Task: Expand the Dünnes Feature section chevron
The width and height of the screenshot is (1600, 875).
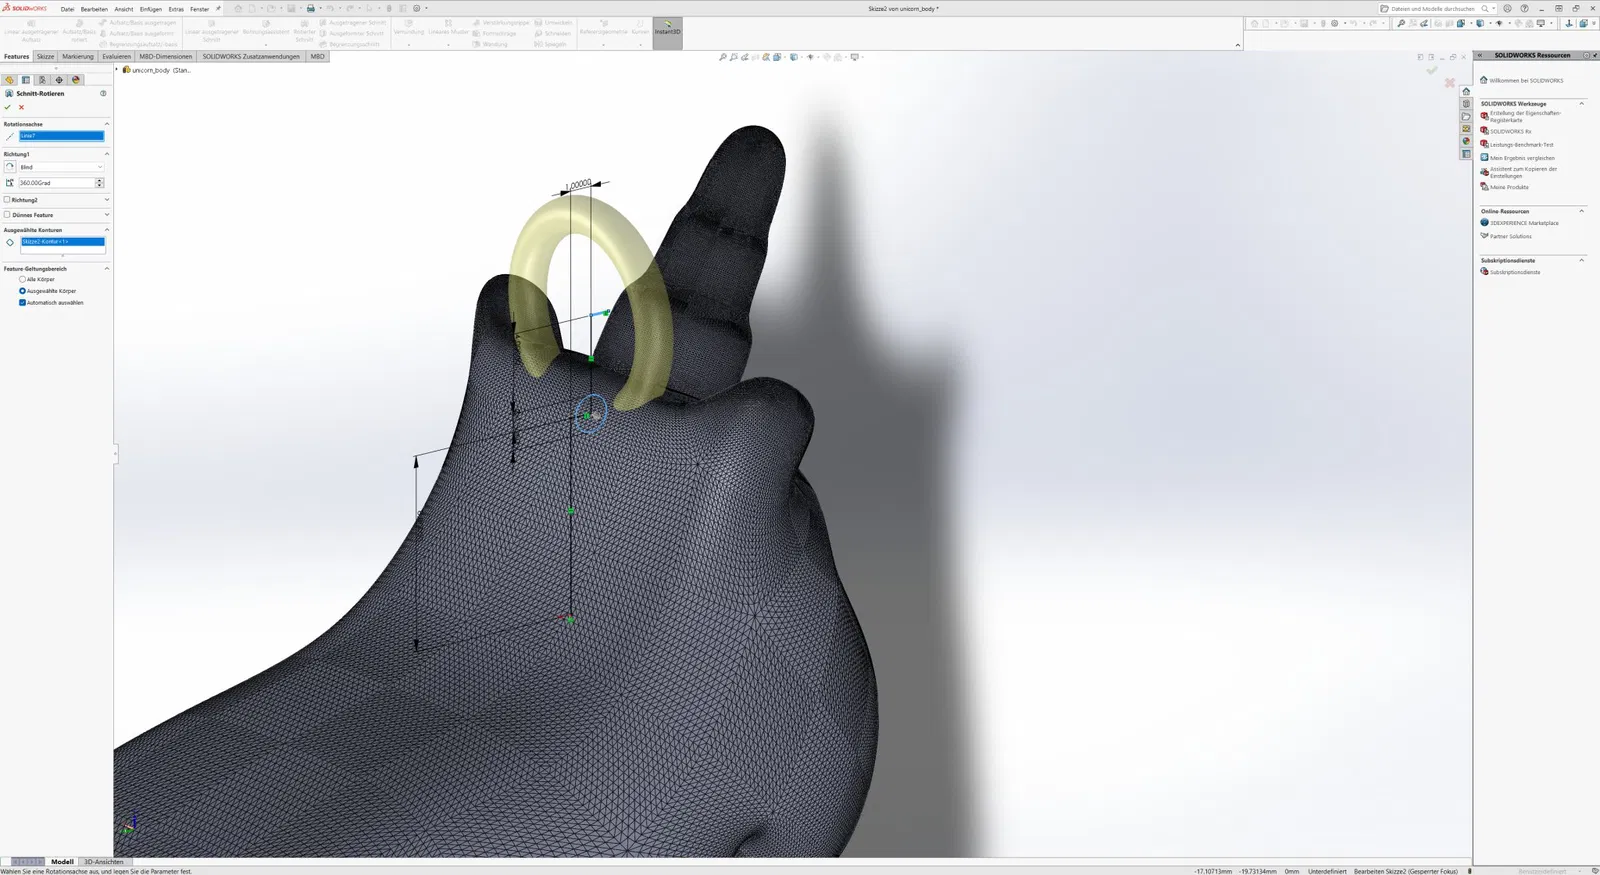Action: click(x=107, y=214)
